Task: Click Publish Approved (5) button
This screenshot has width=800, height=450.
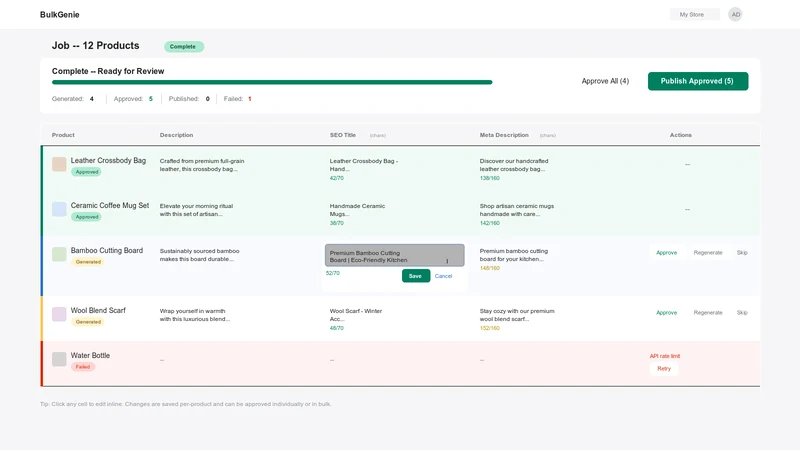Action: [x=697, y=81]
